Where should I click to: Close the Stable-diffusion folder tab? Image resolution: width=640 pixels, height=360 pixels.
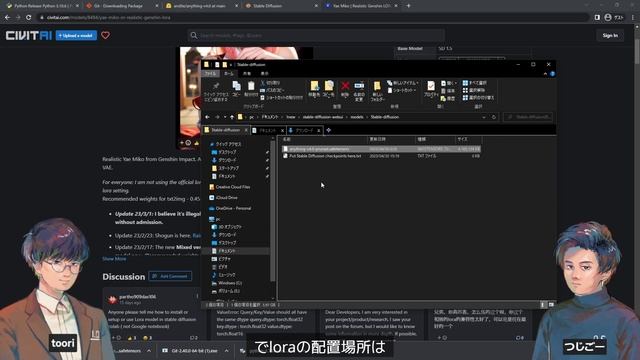pos(246,130)
